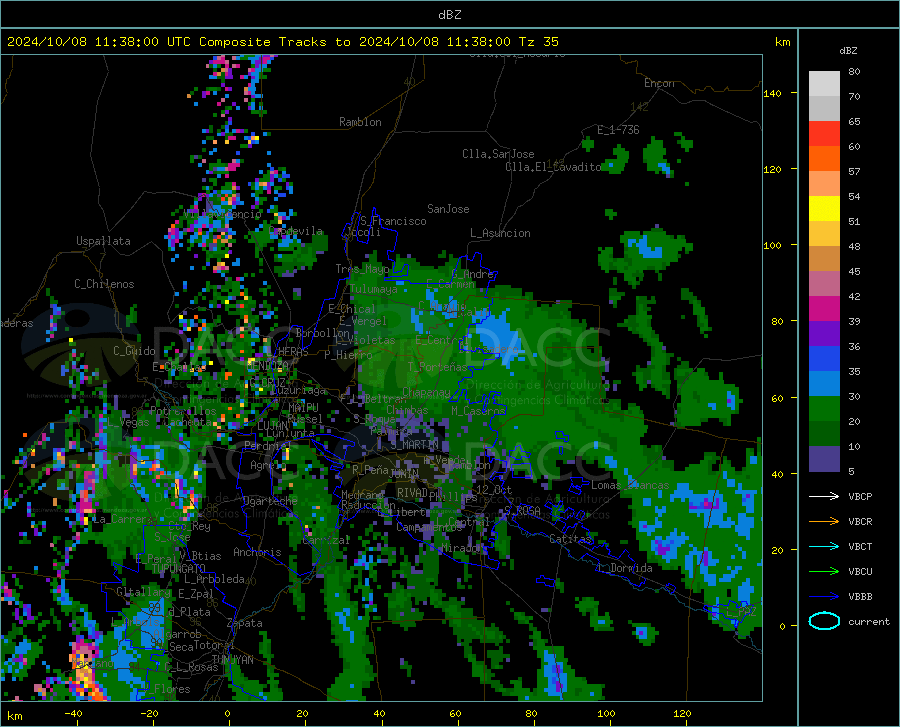This screenshot has width=900, height=727.
Task: Click the TUPUNGATO label
Action: click(x=179, y=568)
